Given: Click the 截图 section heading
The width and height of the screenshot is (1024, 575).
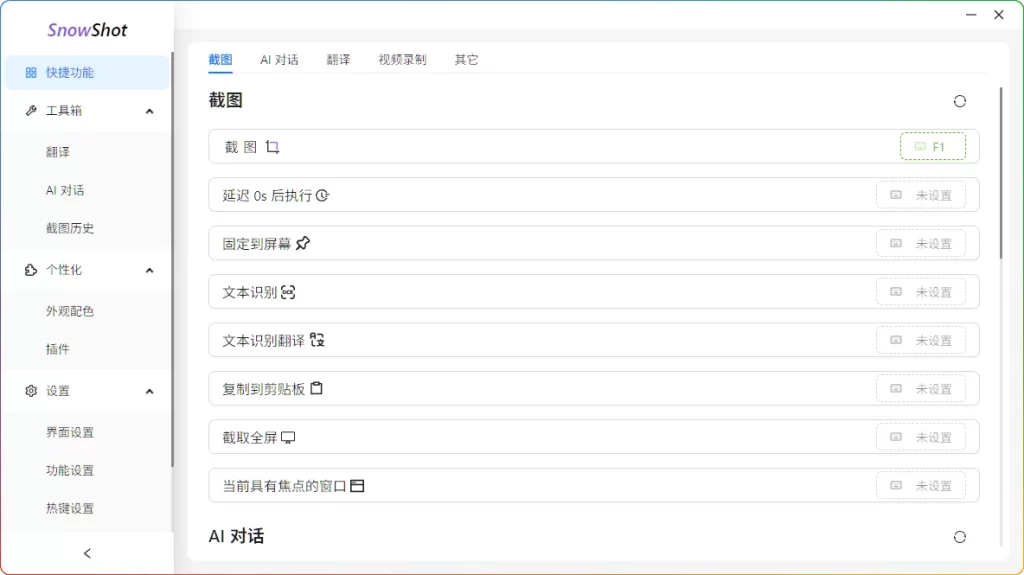Looking at the screenshot, I should pyautogui.click(x=226, y=101).
